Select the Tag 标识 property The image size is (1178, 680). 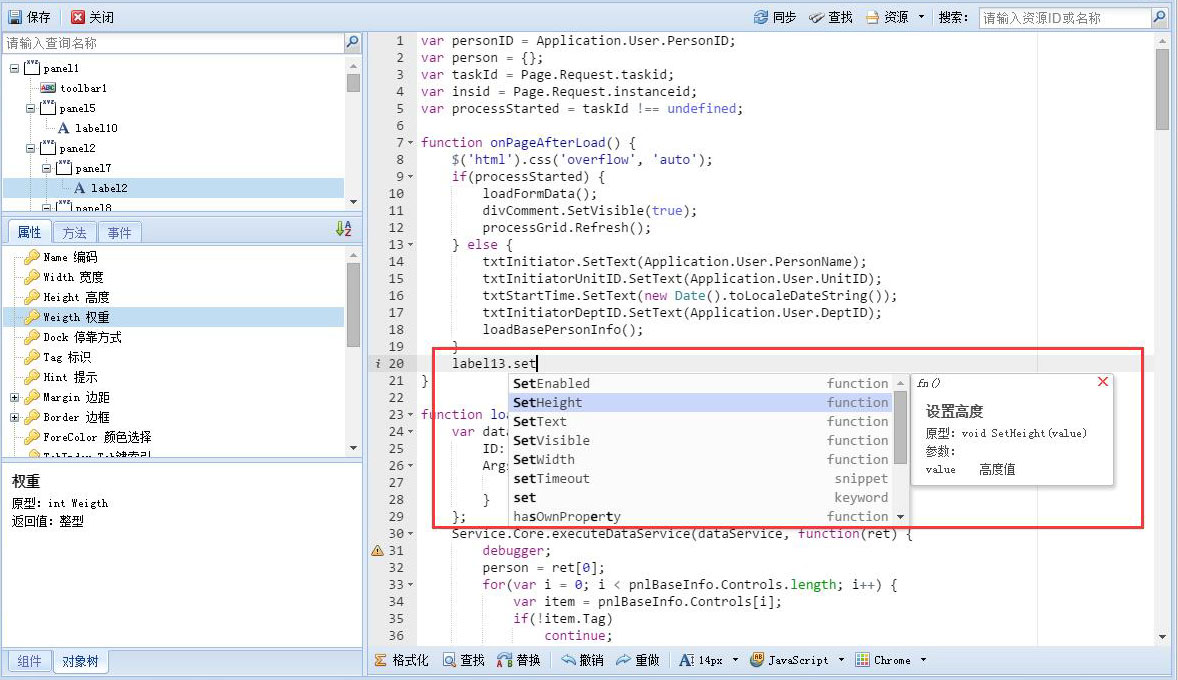67,358
